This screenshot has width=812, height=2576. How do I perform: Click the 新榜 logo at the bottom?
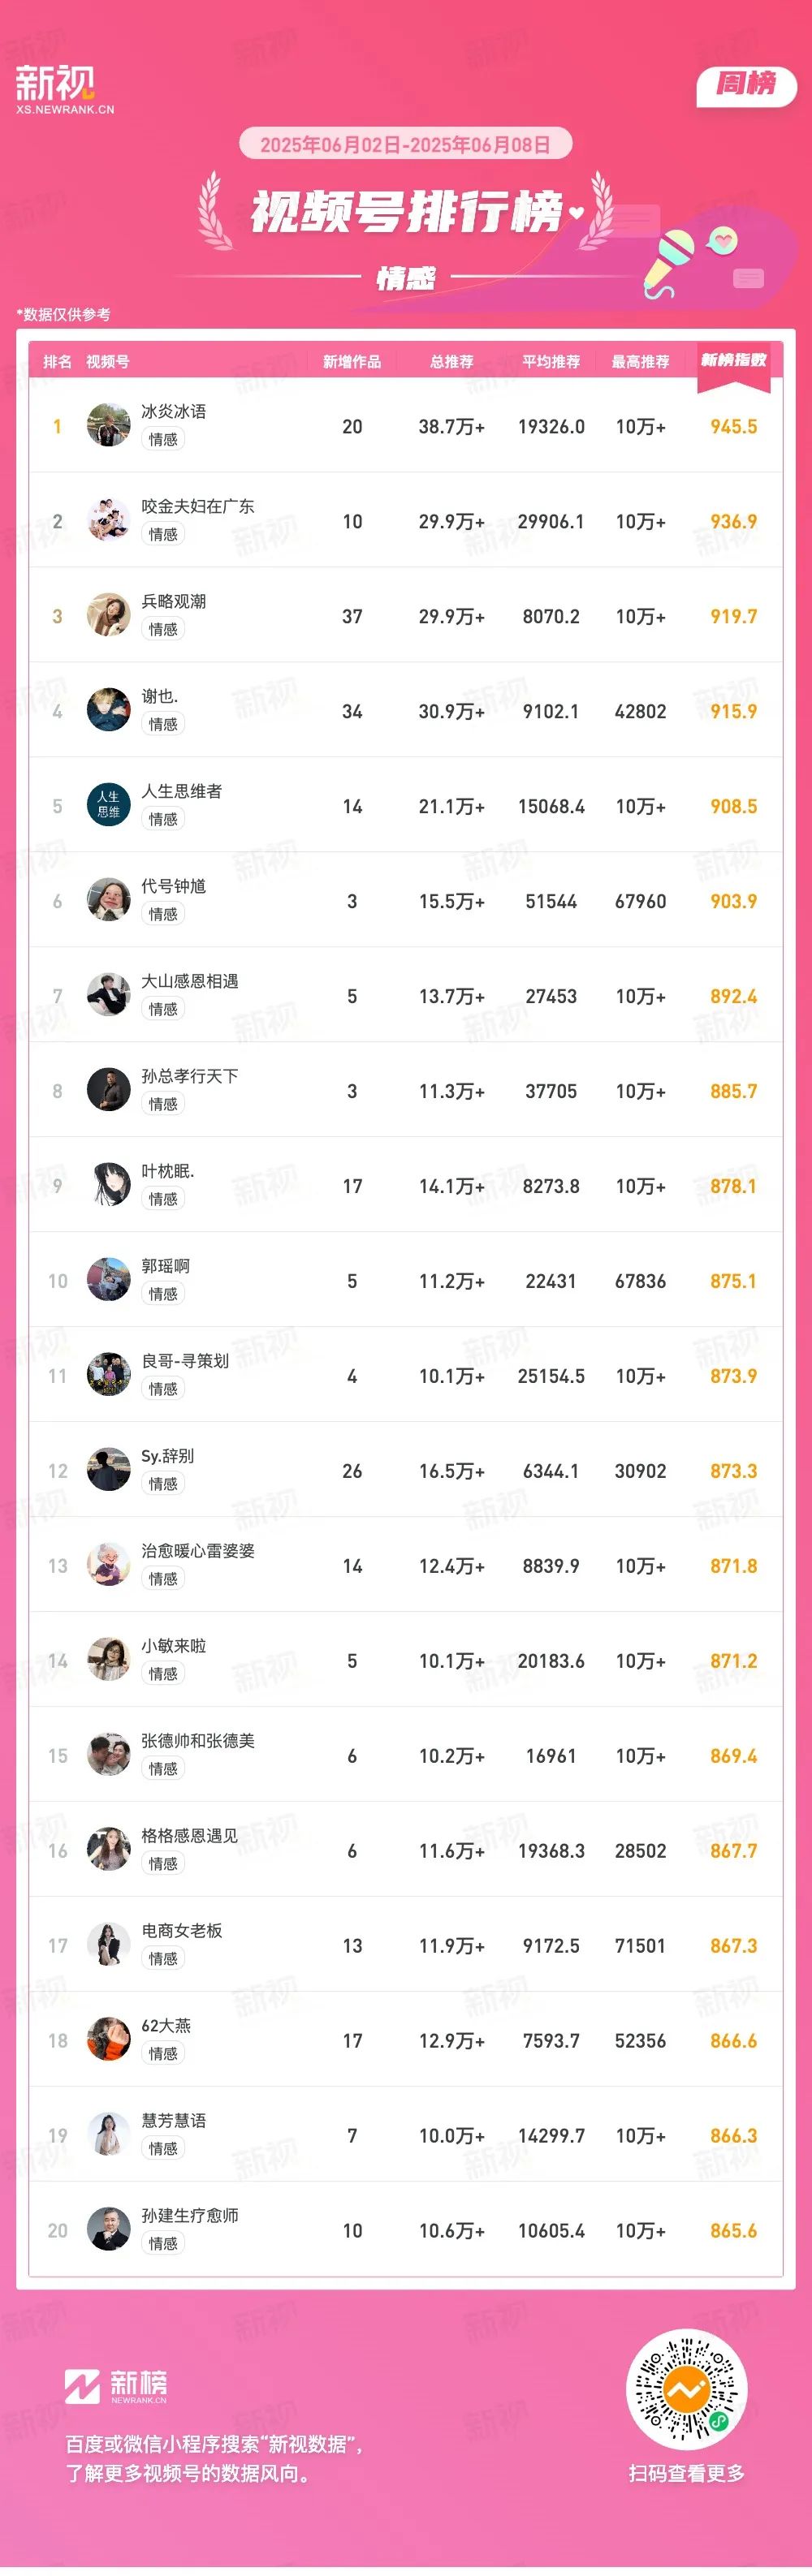point(116,2386)
